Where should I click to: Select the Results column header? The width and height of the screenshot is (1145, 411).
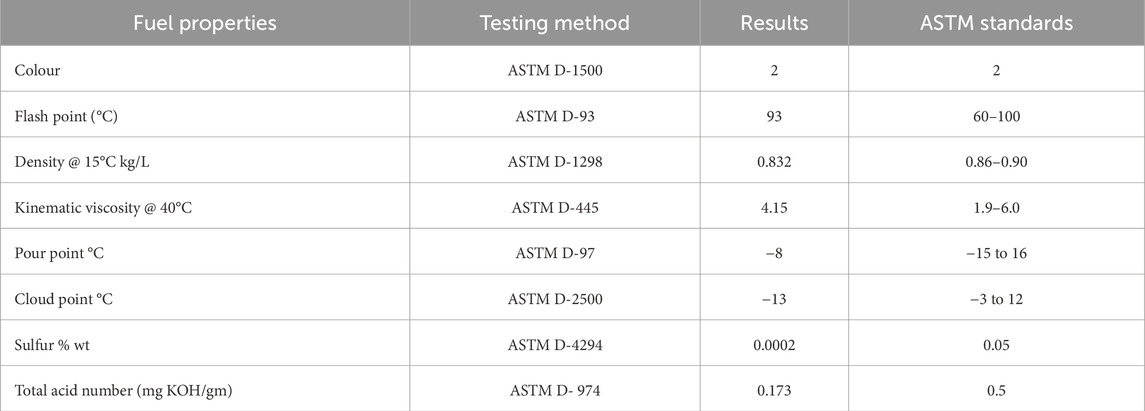click(x=773, y=24)
